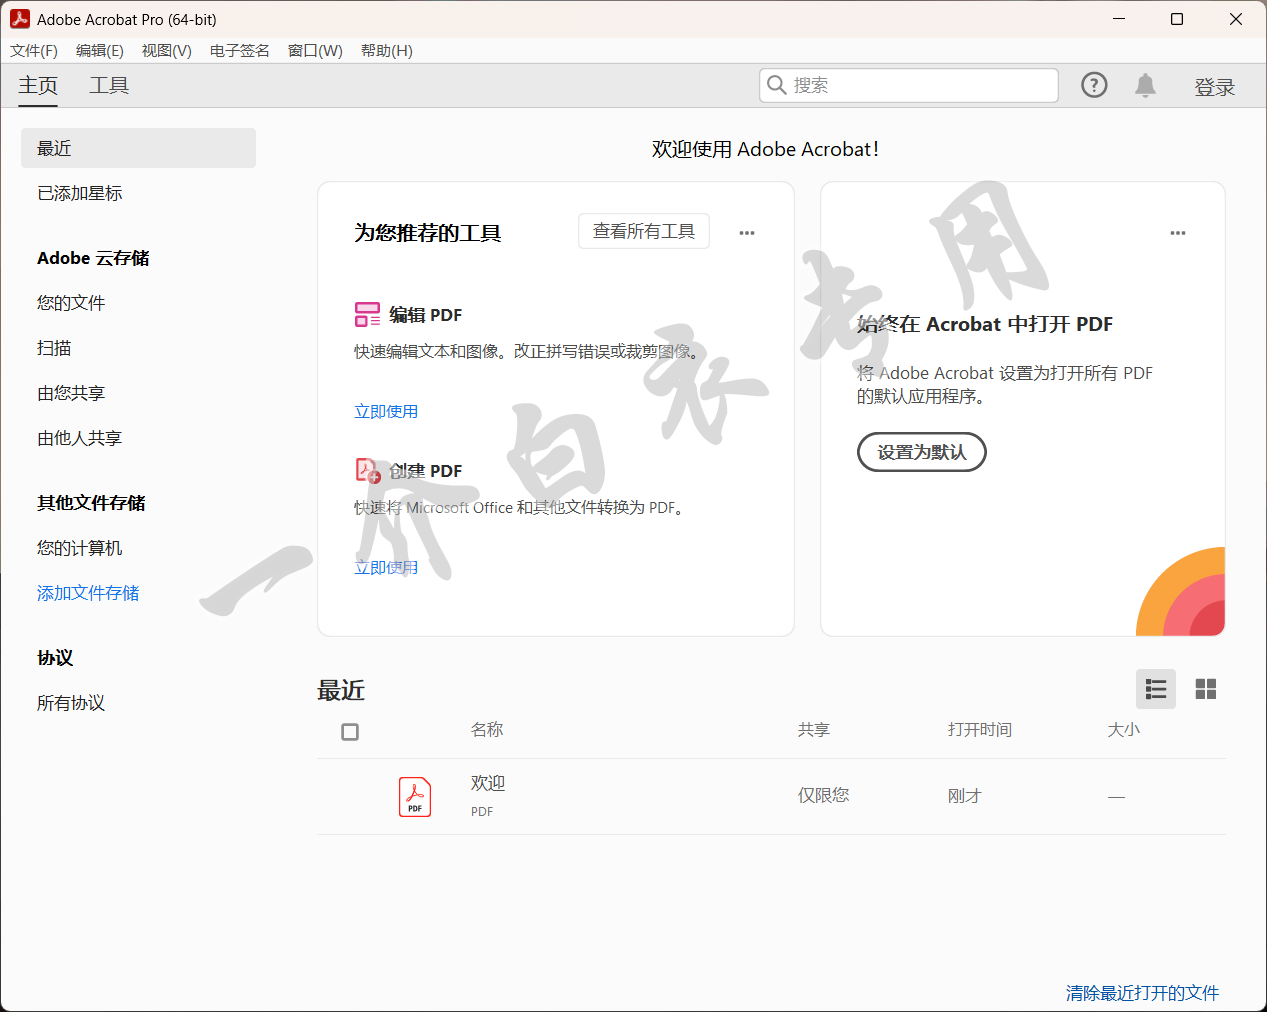Select 已添加星标 in the sidebar
Screen dimensions: 1267x1012
click(80, 193)
